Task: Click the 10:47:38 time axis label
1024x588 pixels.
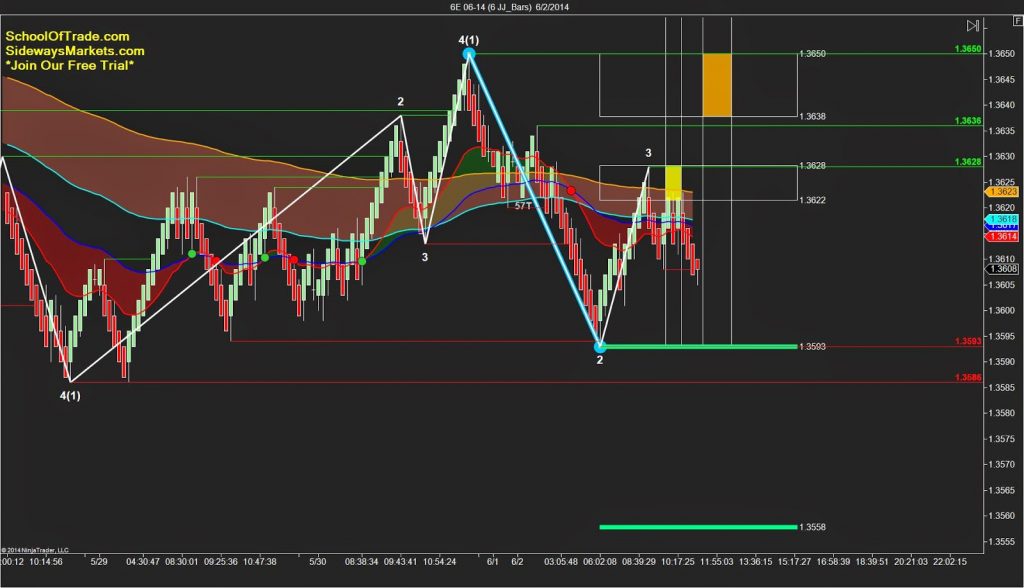Action: (x=259, y=562)
